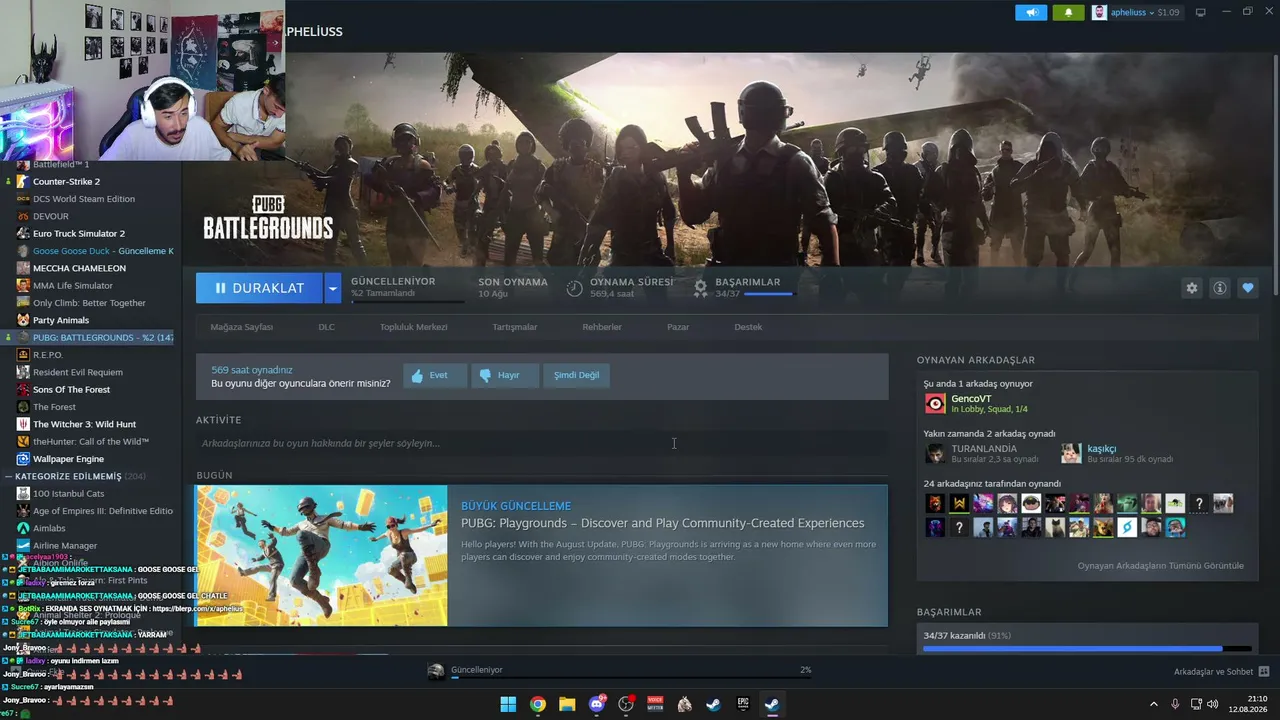Select 100 Istanbul Cats in library
Image resolution: width=1280 pixels, height=720 pixels.
[68, 494]
